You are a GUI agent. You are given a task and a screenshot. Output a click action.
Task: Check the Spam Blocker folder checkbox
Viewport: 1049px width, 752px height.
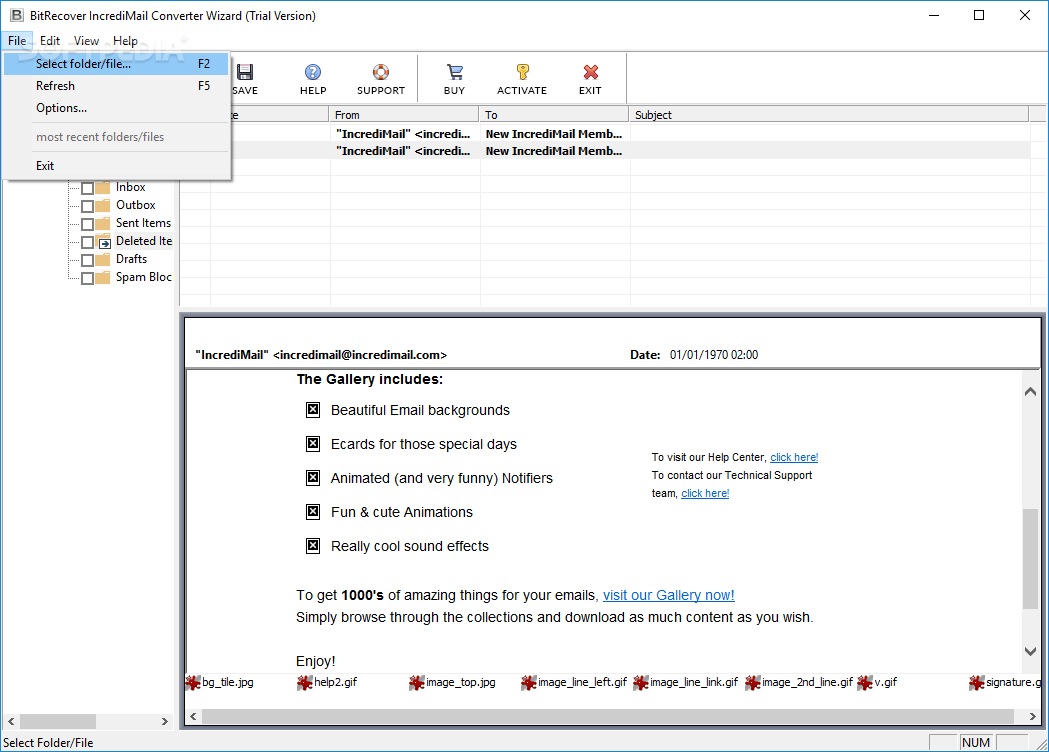click(87, 278)
